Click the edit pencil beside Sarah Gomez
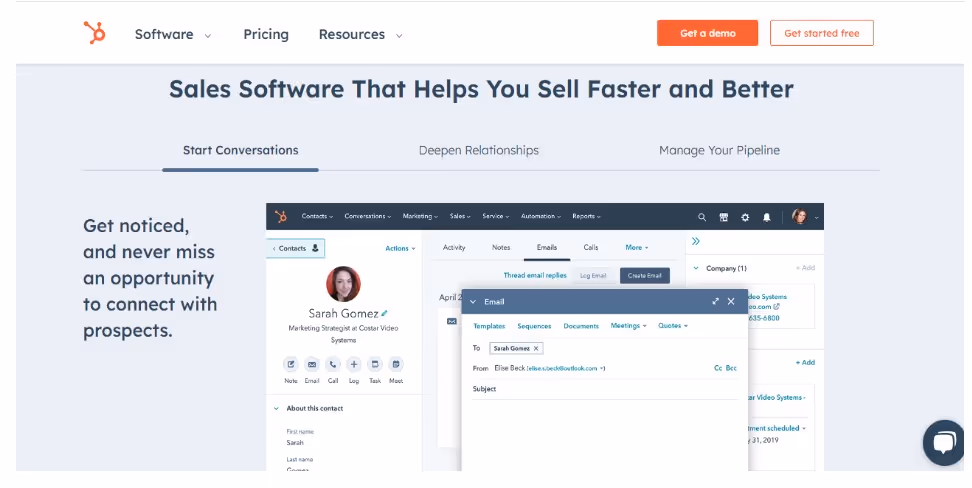Image resolution: width=972 pixels, height=488 pixels. (x=384, y=313)
